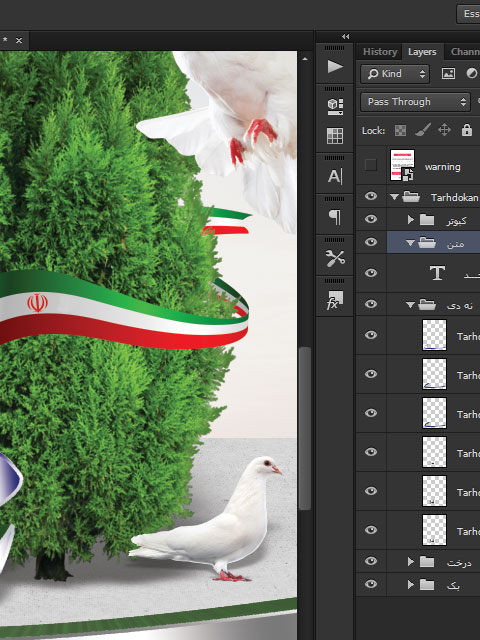Collapse panels with double-arrow icon

345,37
